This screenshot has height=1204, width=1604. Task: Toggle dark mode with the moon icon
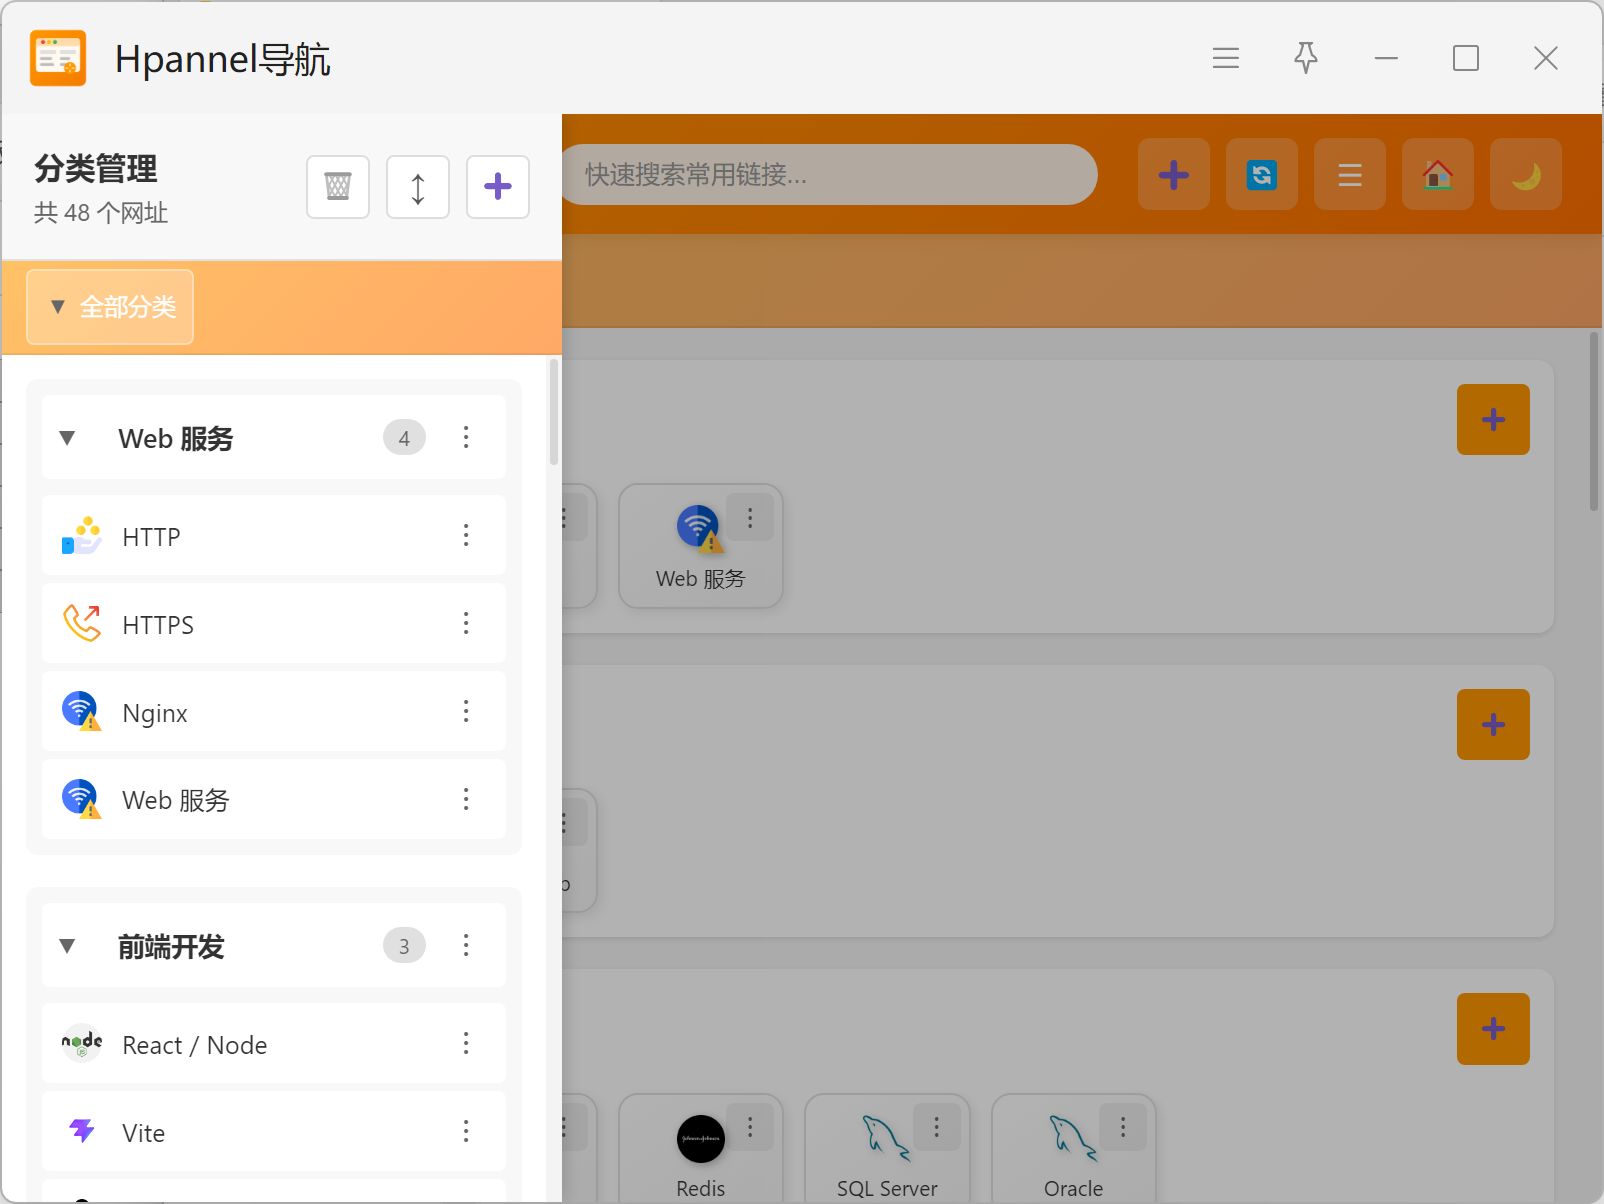pyautogui.click(x=1525, y=175)
